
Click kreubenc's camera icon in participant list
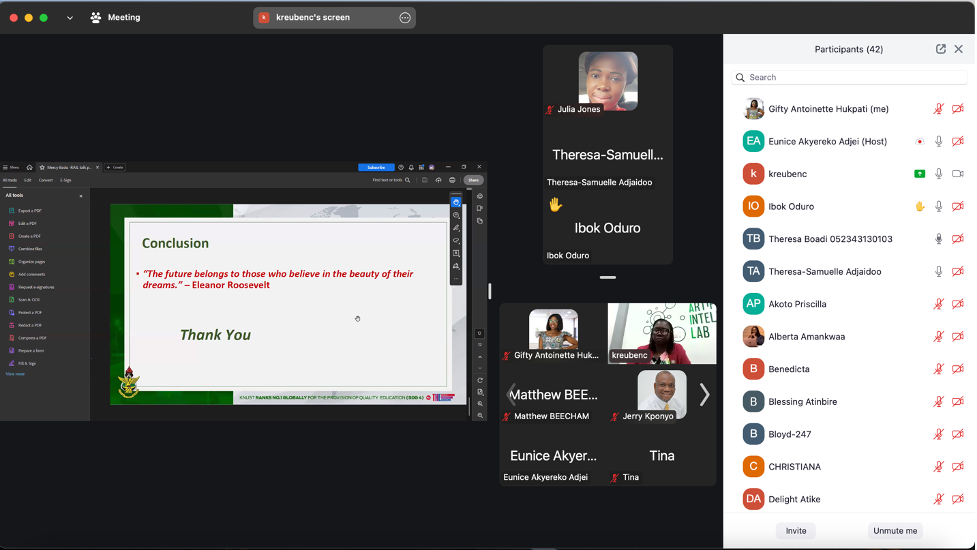(x=957, y=174)
